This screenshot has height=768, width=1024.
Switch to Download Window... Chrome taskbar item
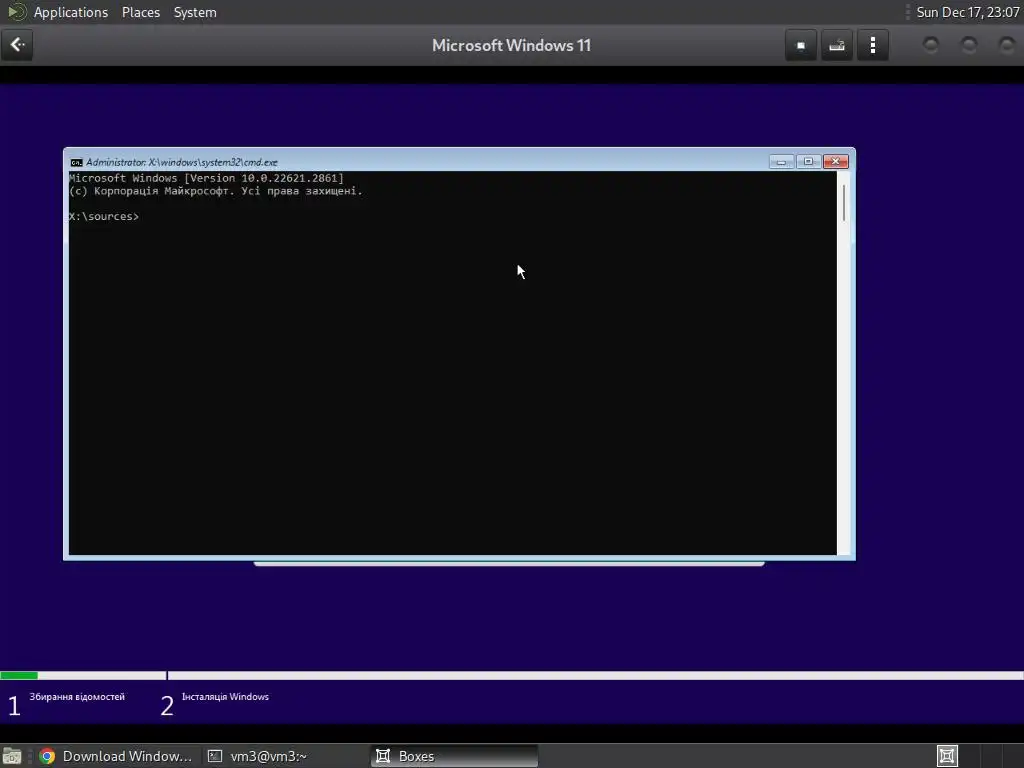(x=116, y=756)
